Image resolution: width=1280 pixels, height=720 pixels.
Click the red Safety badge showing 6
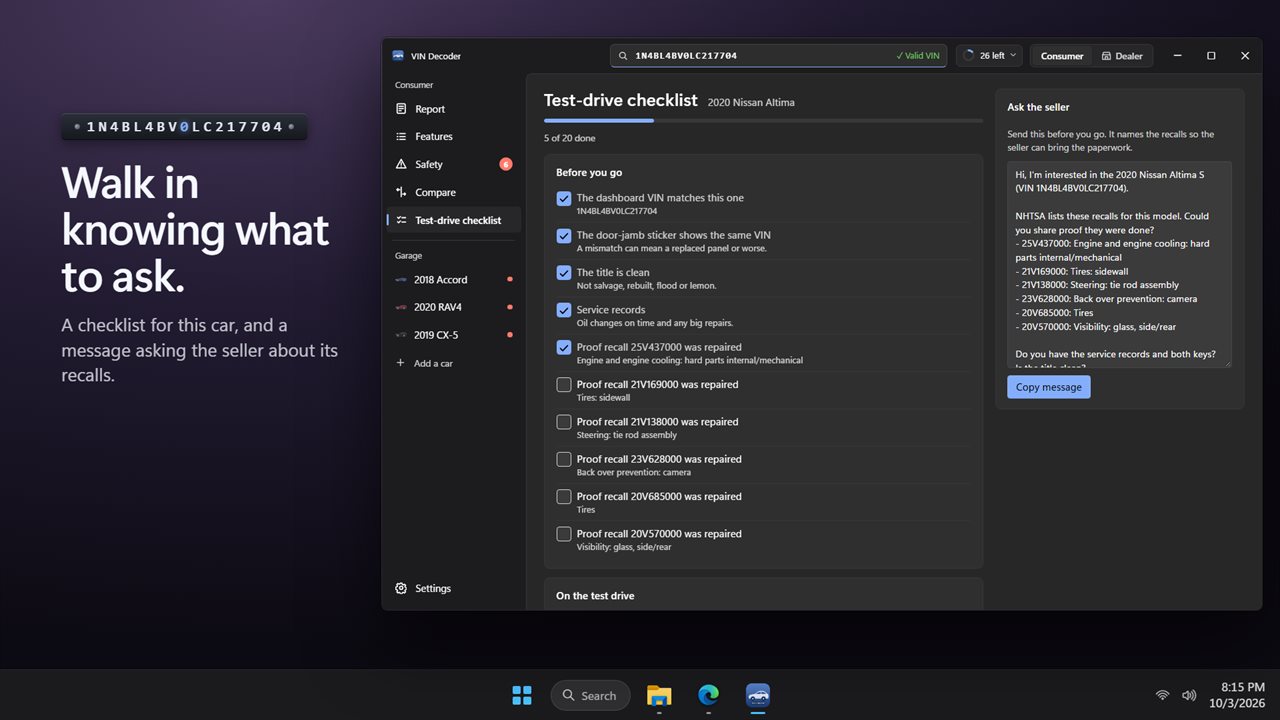(506, 164)
